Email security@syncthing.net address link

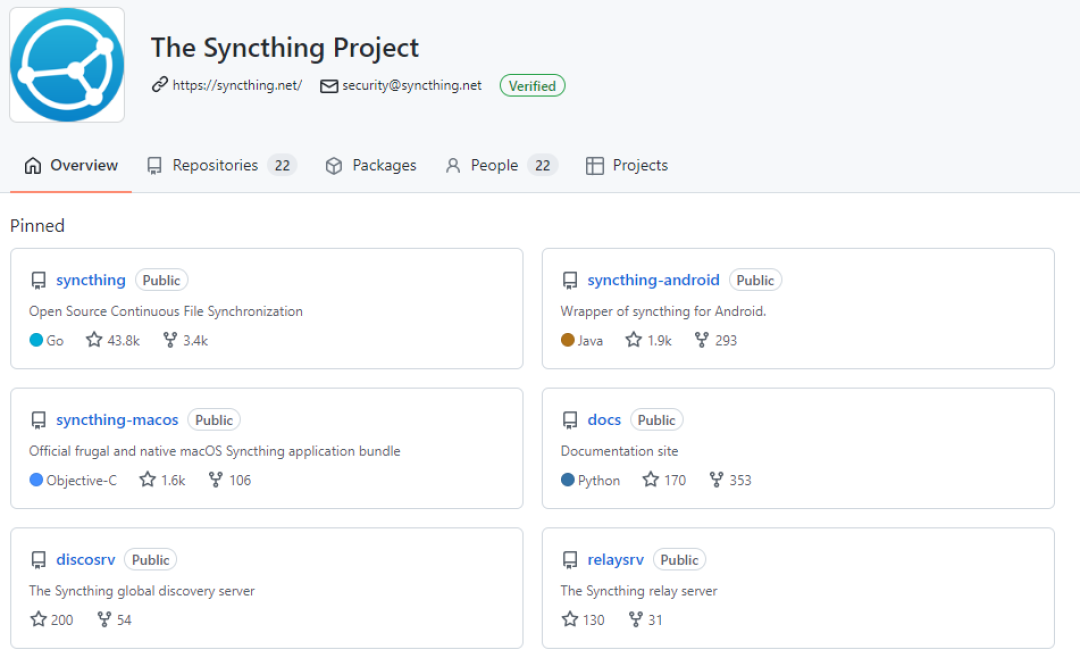[x=412, y=85]
